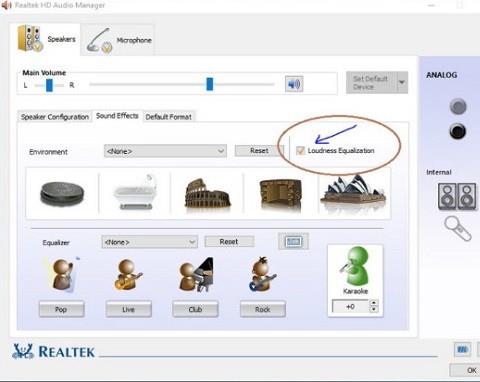
Task: Click the Pop equalizer button
Action: pos(61,309)
